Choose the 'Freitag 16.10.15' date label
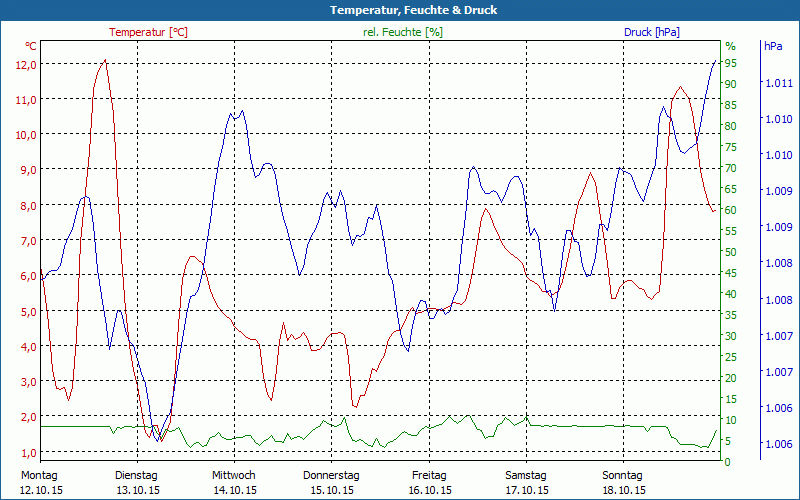Image resolution: width=800 pixels, height=500 pixels. coord(428,482)
